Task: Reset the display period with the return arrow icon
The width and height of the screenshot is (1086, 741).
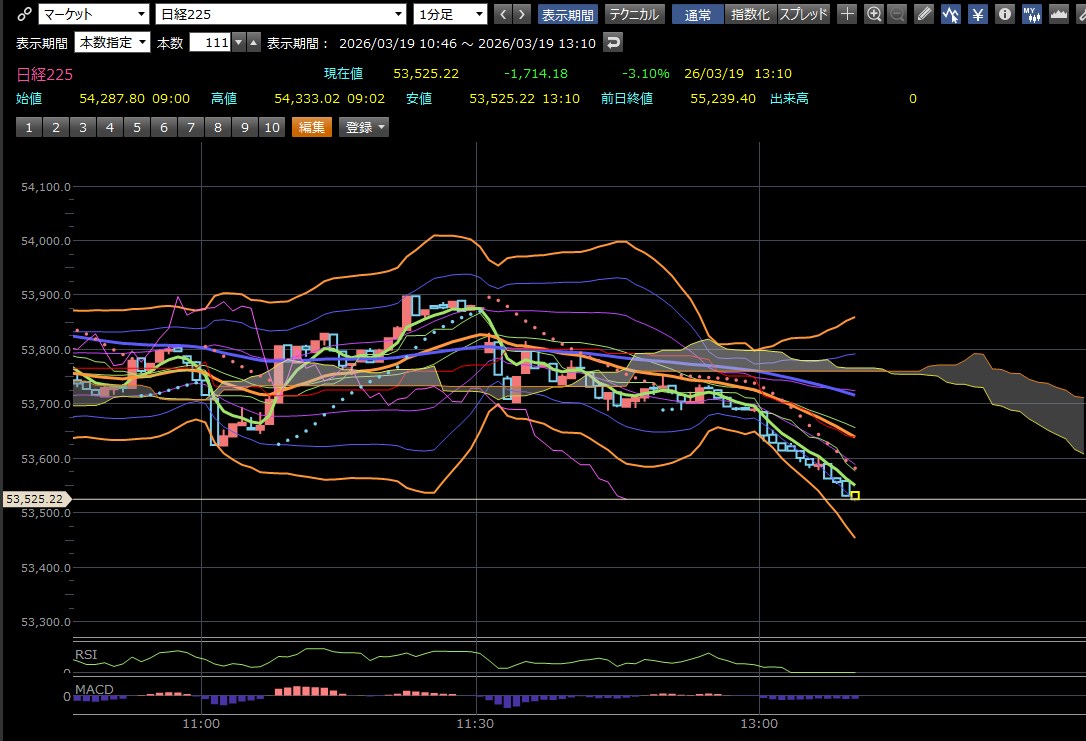Action: [614, 42]
